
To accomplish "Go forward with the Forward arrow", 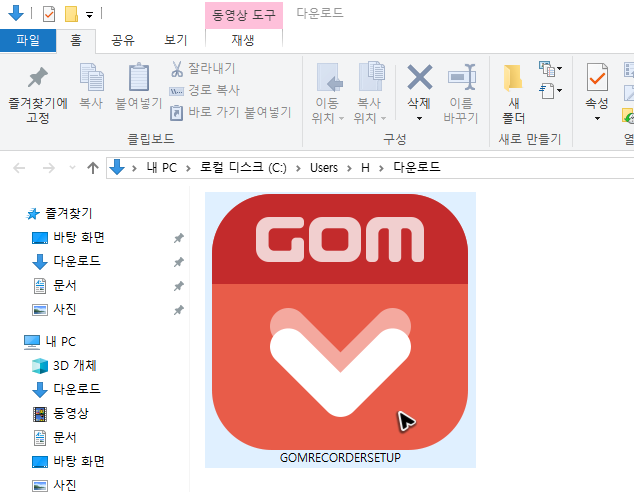I will point(49,167).
